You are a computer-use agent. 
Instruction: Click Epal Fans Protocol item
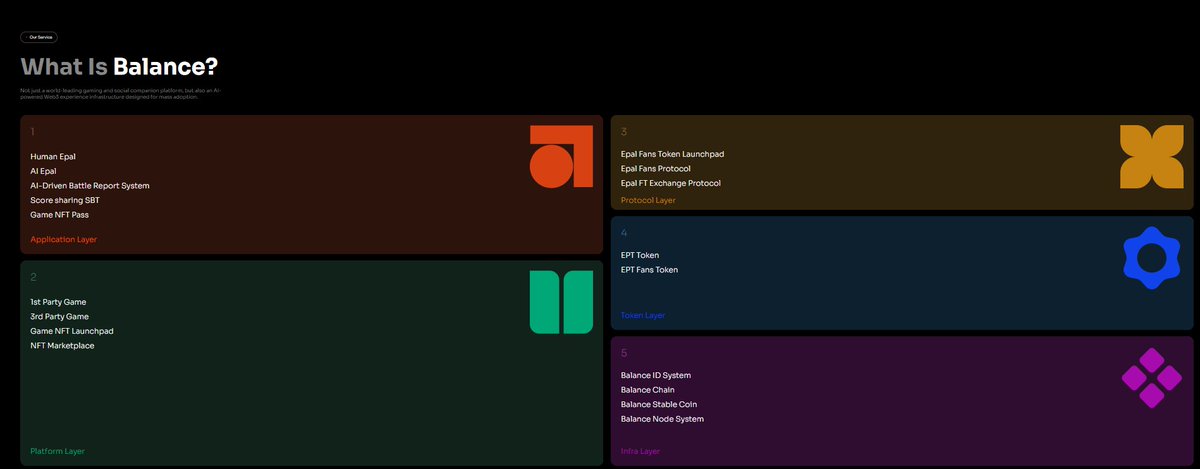(656, 169)
